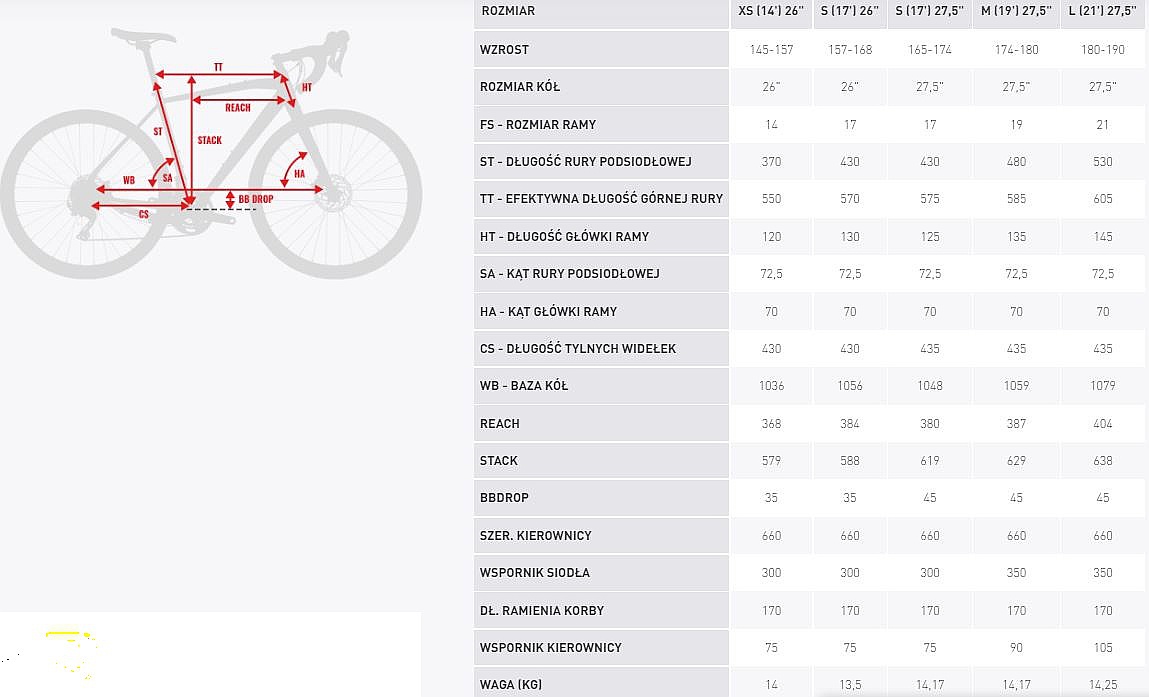The width and height of the screenshot is (1149, 697).
Task: Click the REACH label on bike diagram
Action: point(237,108)
